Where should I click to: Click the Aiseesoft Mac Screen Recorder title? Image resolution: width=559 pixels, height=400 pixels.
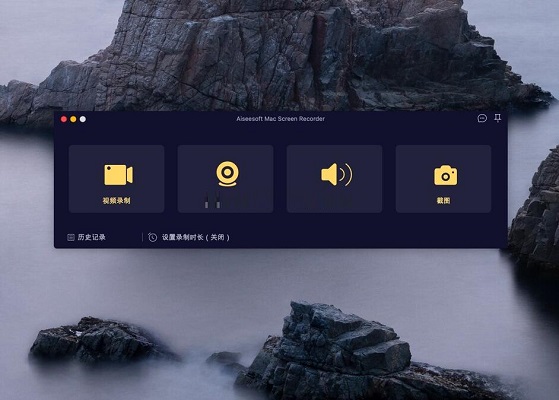(x=281, y=119)
